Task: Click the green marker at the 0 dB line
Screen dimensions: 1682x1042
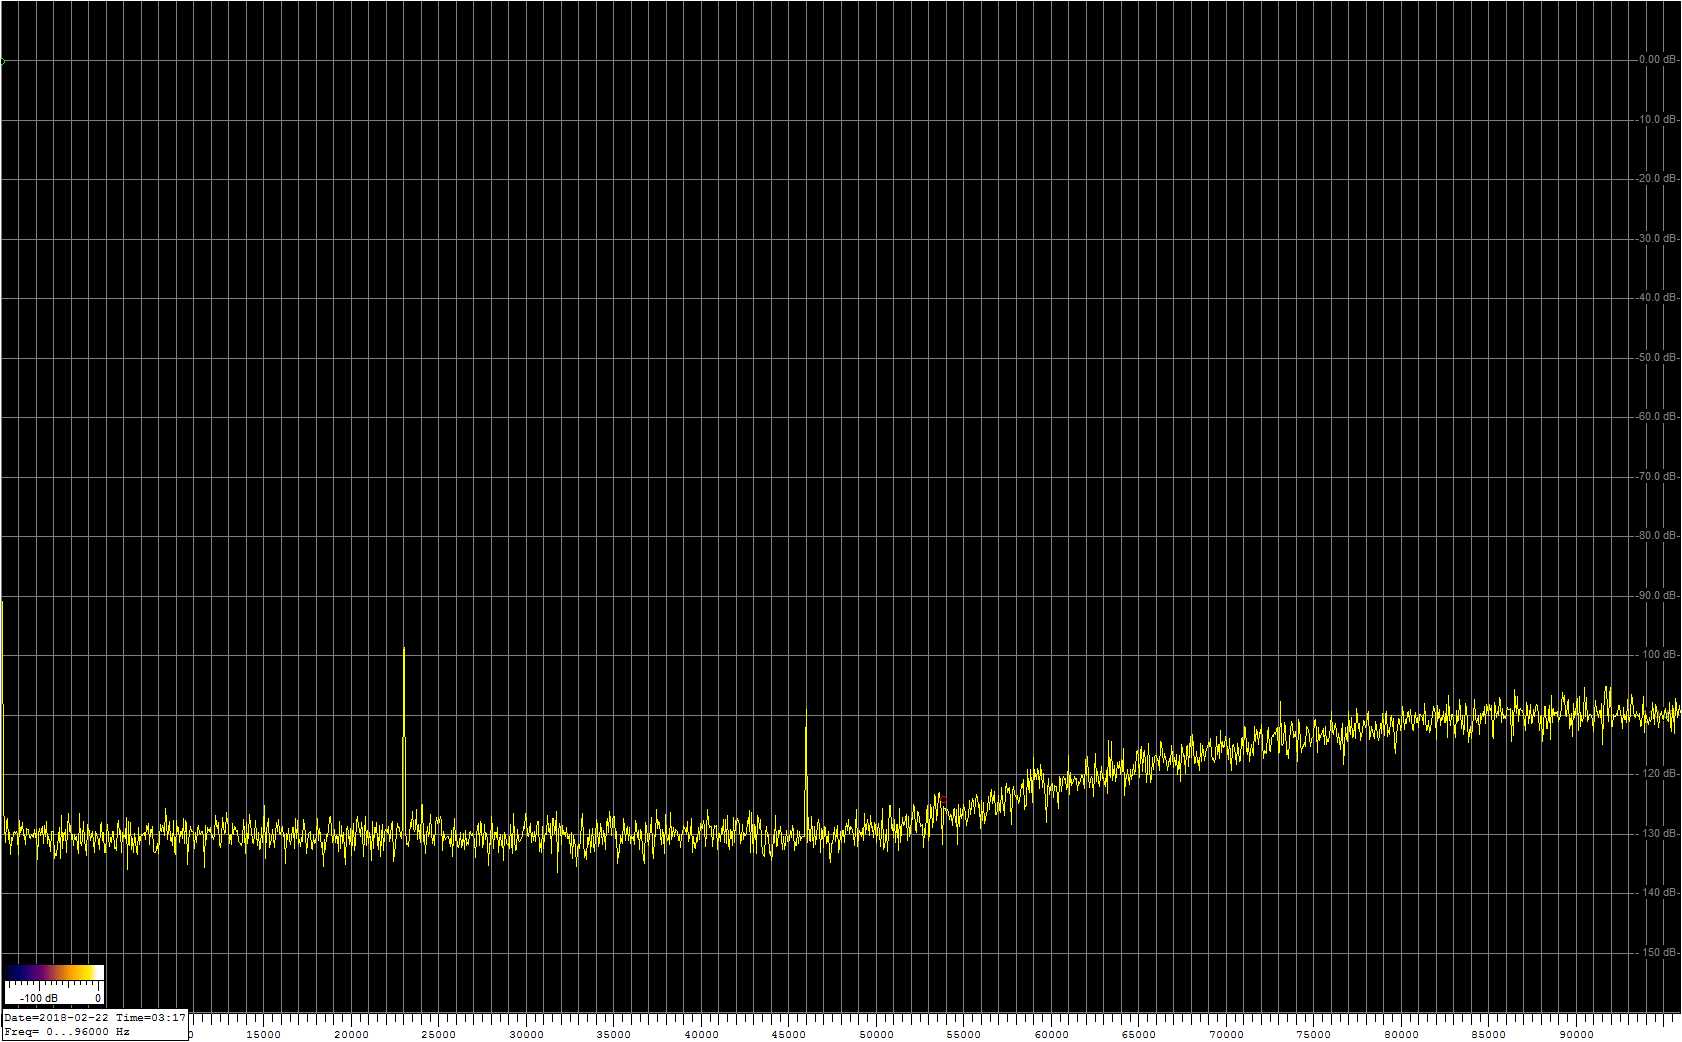Action: point(3,61)
